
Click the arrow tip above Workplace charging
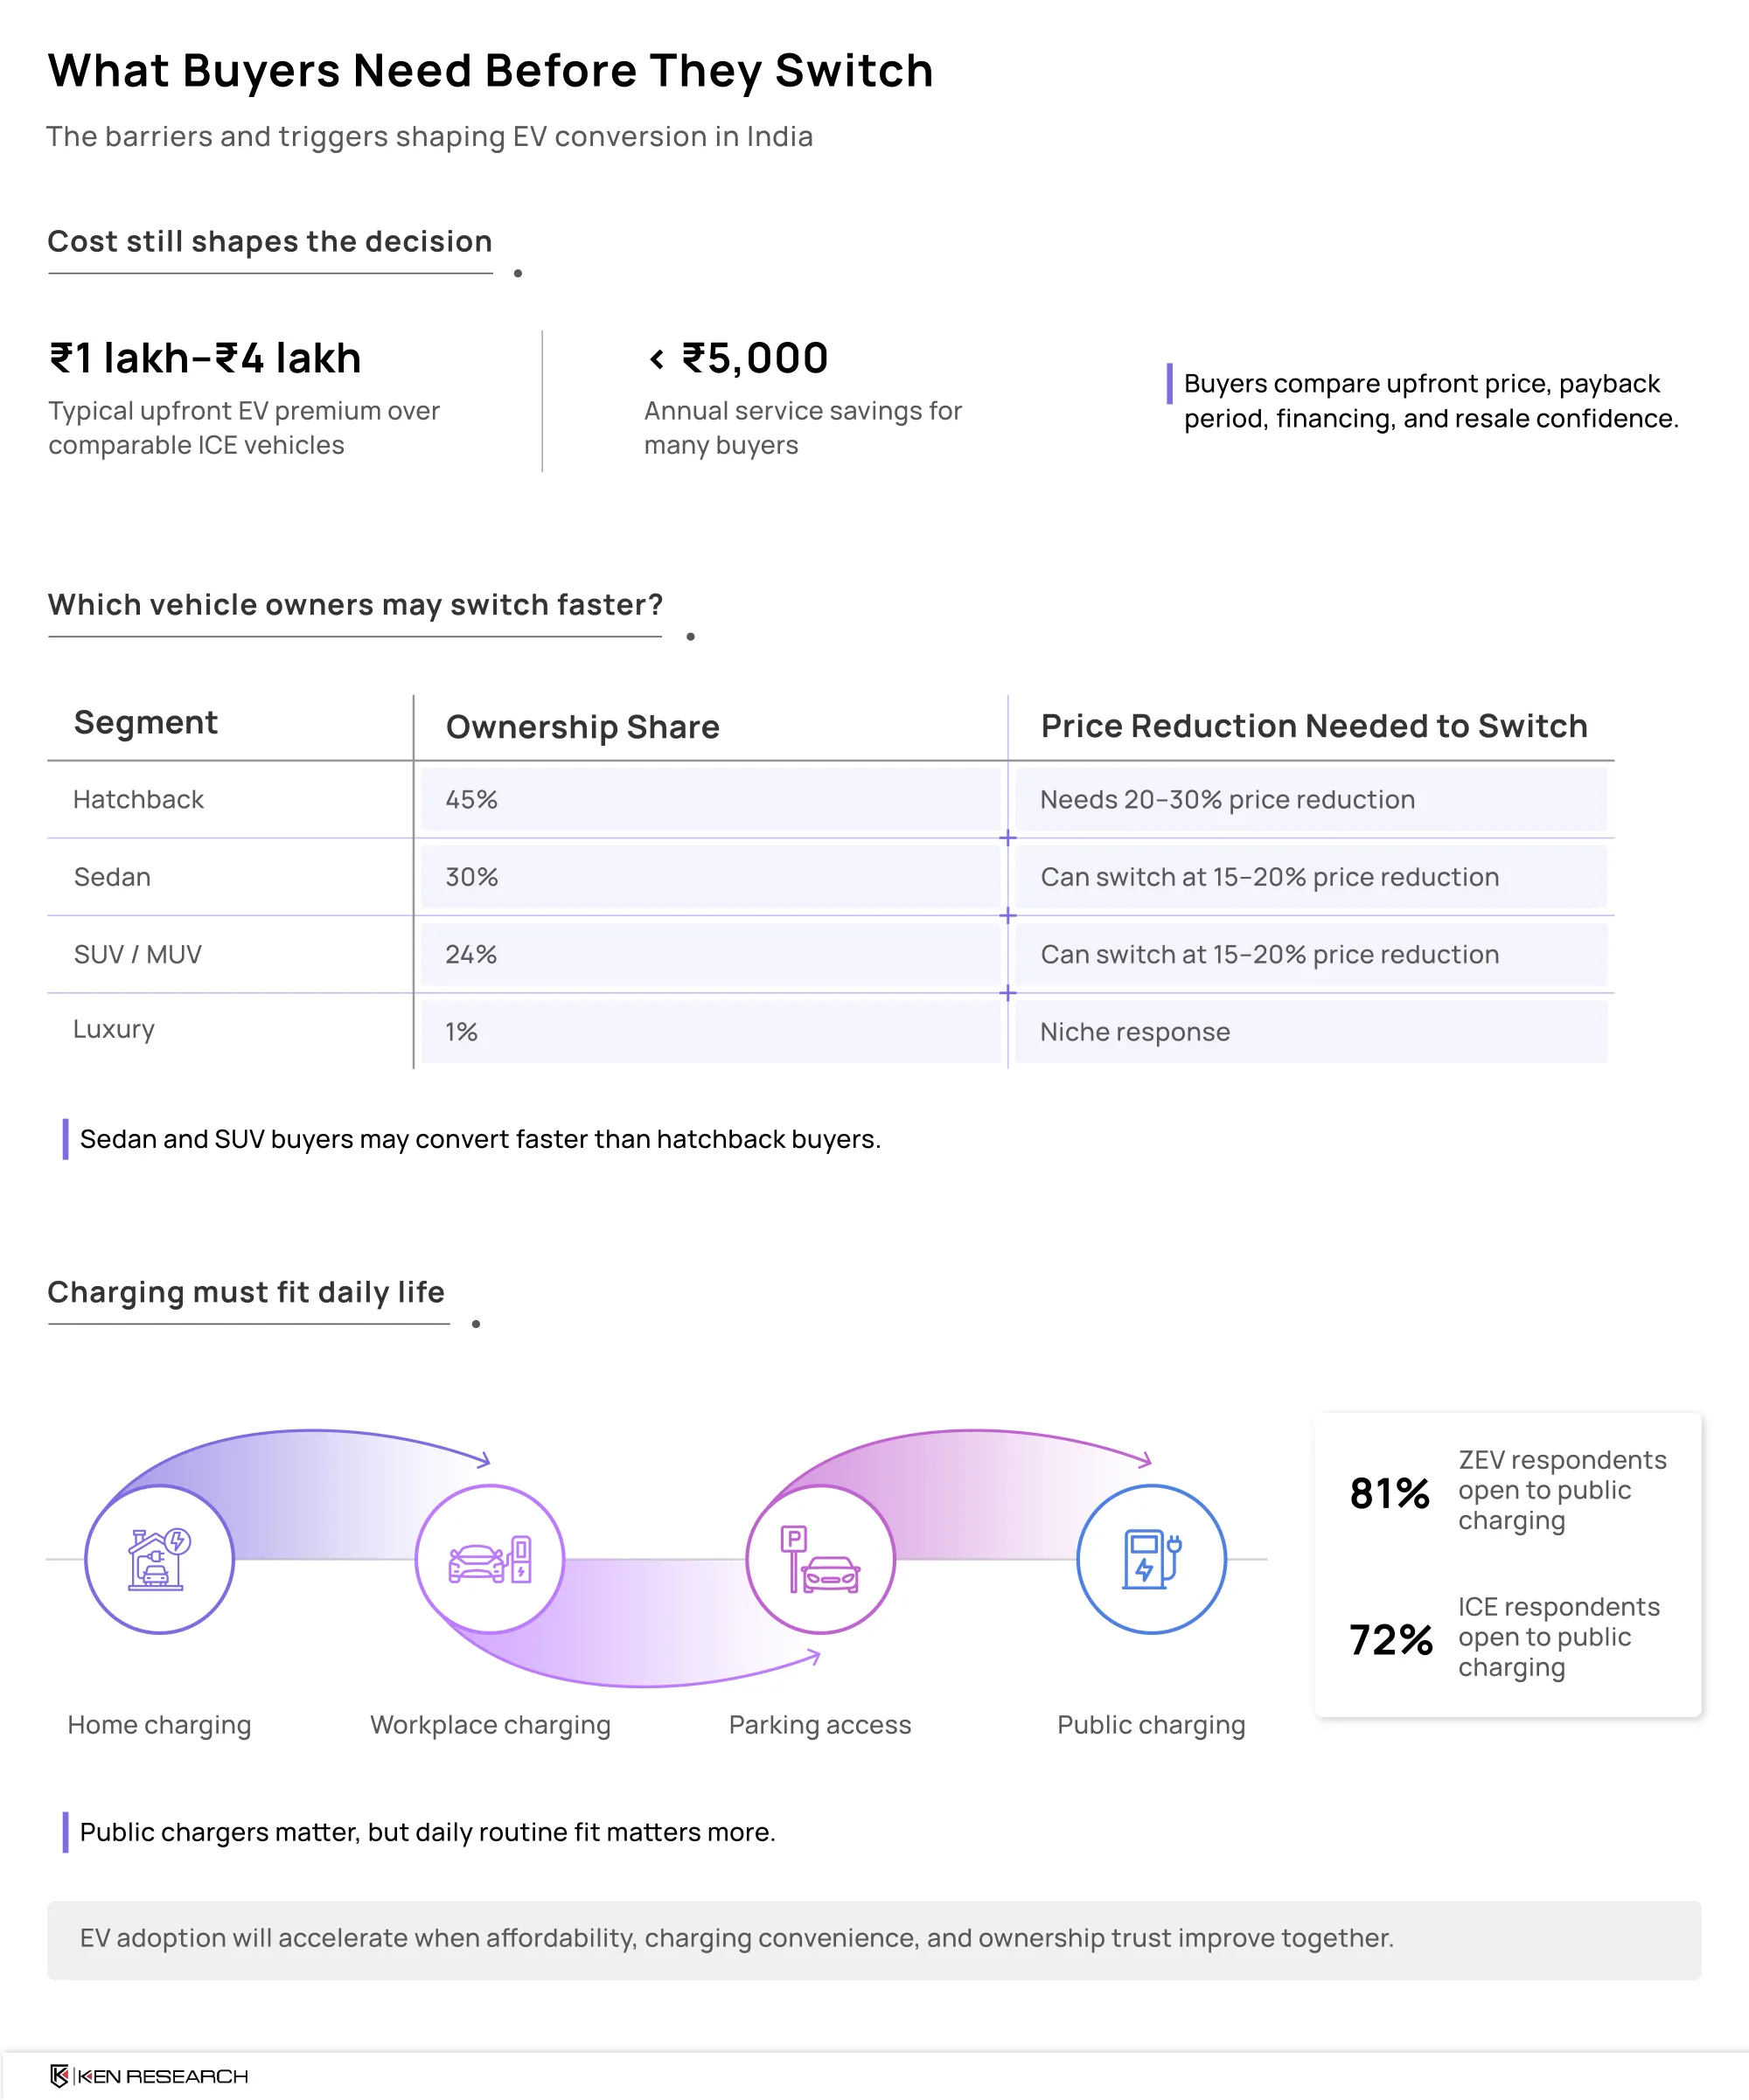[484, 1460]
